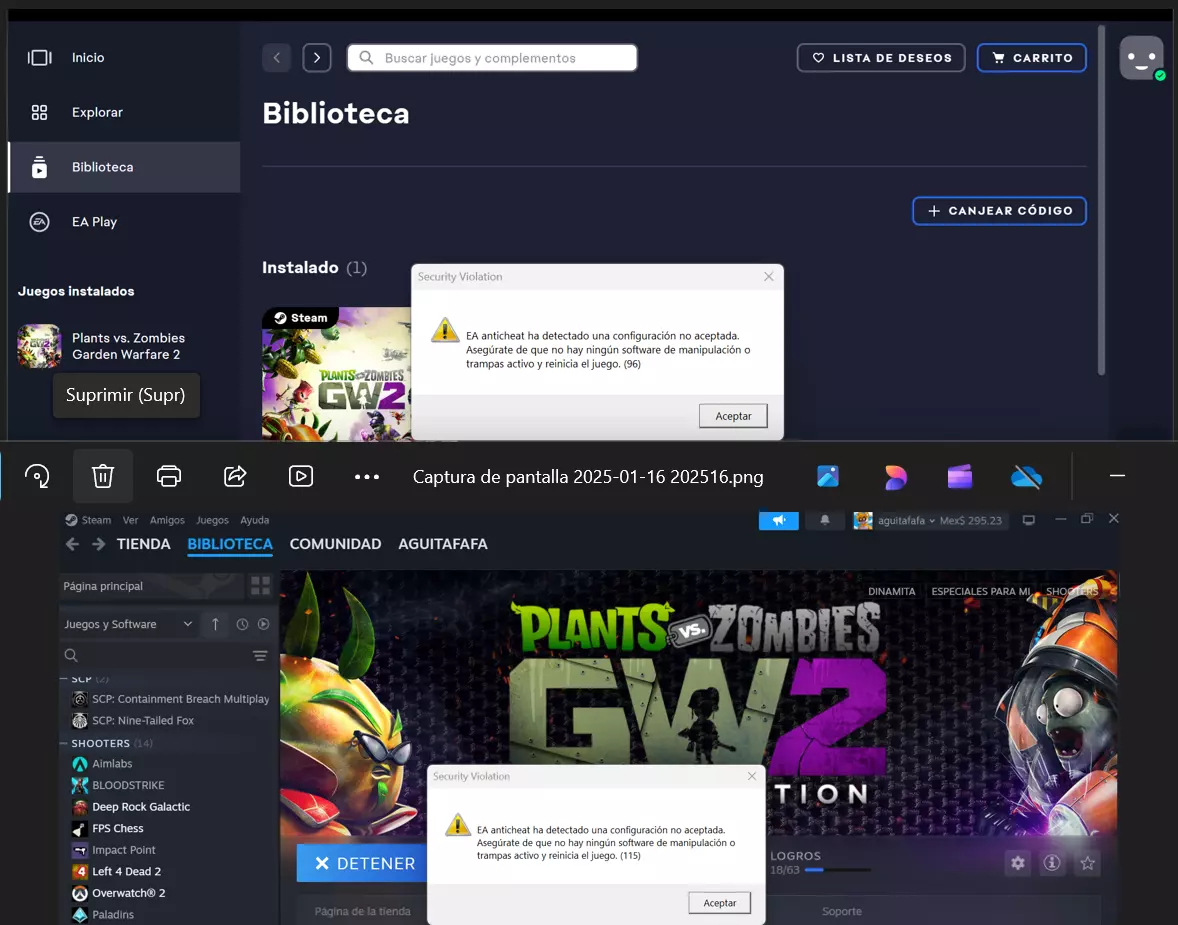The image size is (1178, 925).
Task: Click Canjear Código button
Action: [x=999, y=211]
